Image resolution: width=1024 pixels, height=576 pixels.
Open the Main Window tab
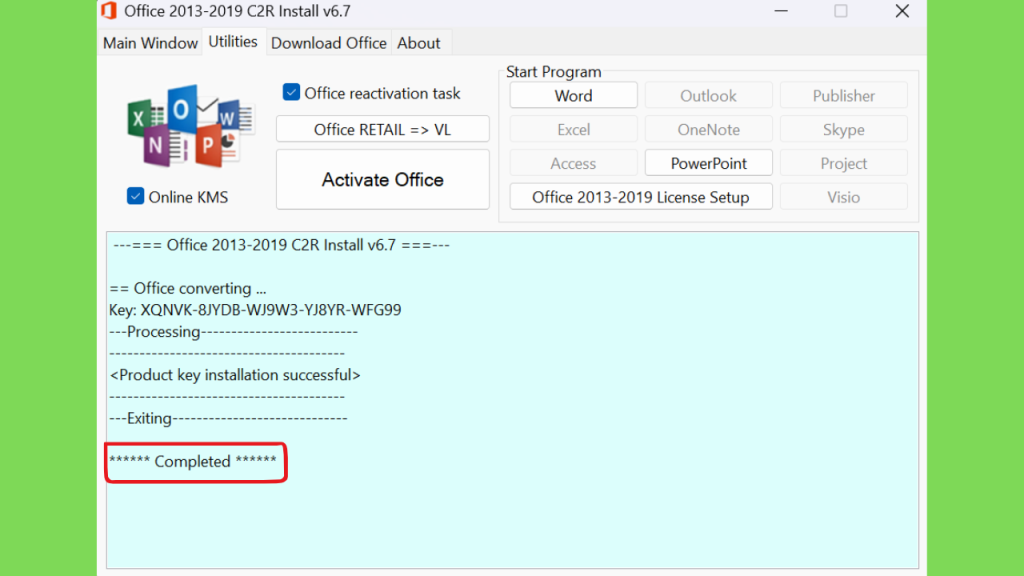point(150,43)
